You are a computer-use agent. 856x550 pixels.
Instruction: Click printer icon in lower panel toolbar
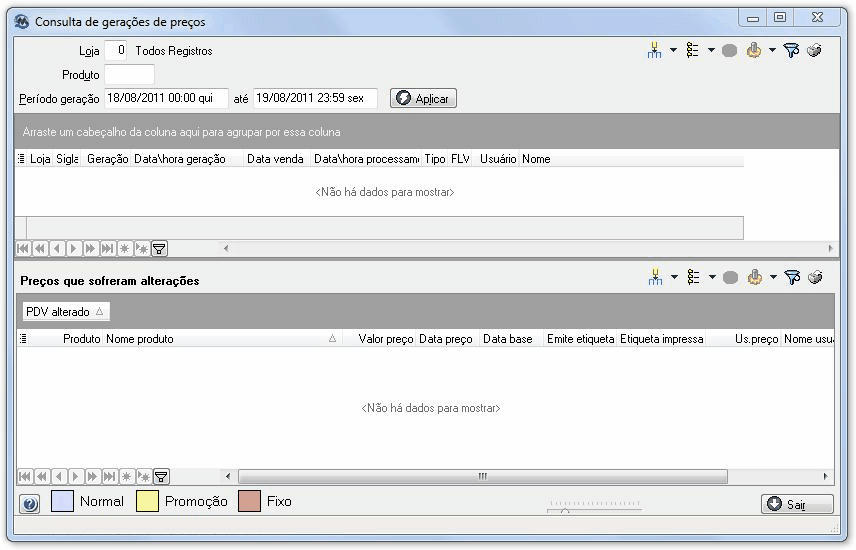pos(816,277)
